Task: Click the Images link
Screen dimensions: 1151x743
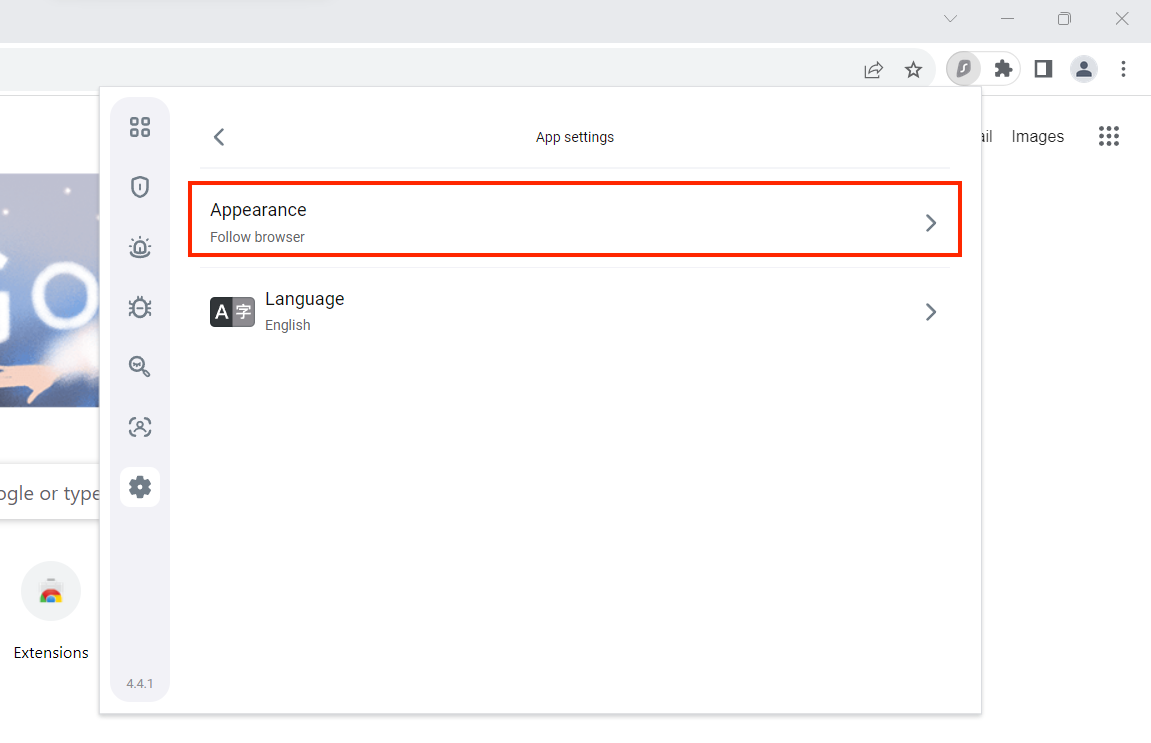Action: [1037, 137]
